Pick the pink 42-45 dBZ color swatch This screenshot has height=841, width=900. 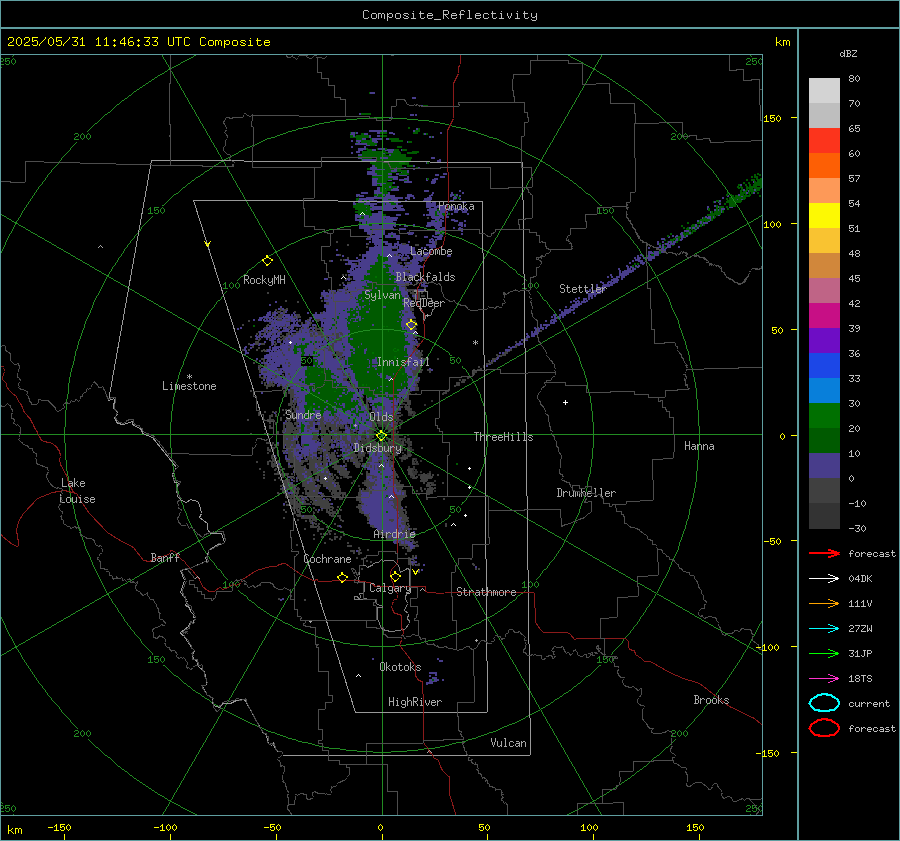[824, 290]
